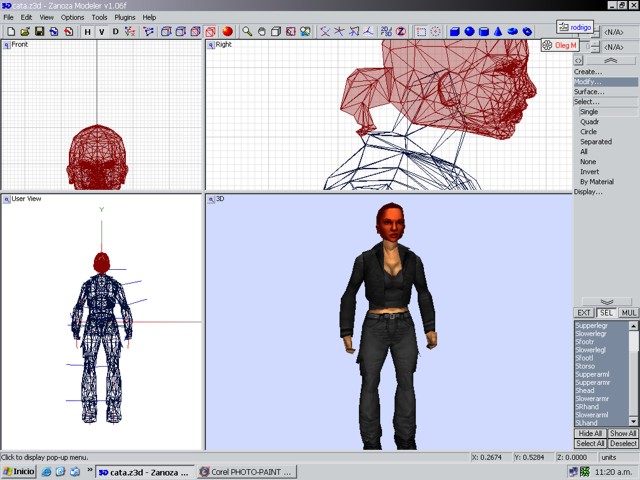The image size is (640, 480).
Task: Click the red sphere render icon
Action: pyautogui.click(x=227, y=31)
